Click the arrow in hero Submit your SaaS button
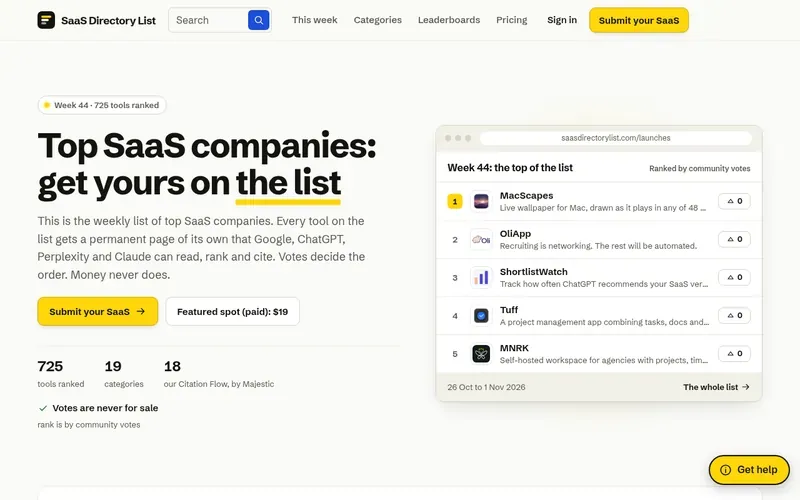The width and height of the screenshot is (800, 500). point(141,311)
